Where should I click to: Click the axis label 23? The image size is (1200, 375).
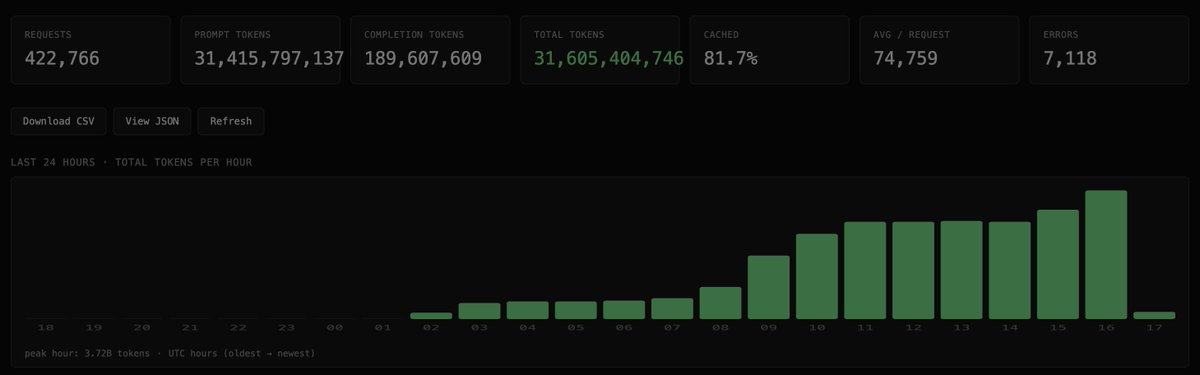click(x=286, y=328)
